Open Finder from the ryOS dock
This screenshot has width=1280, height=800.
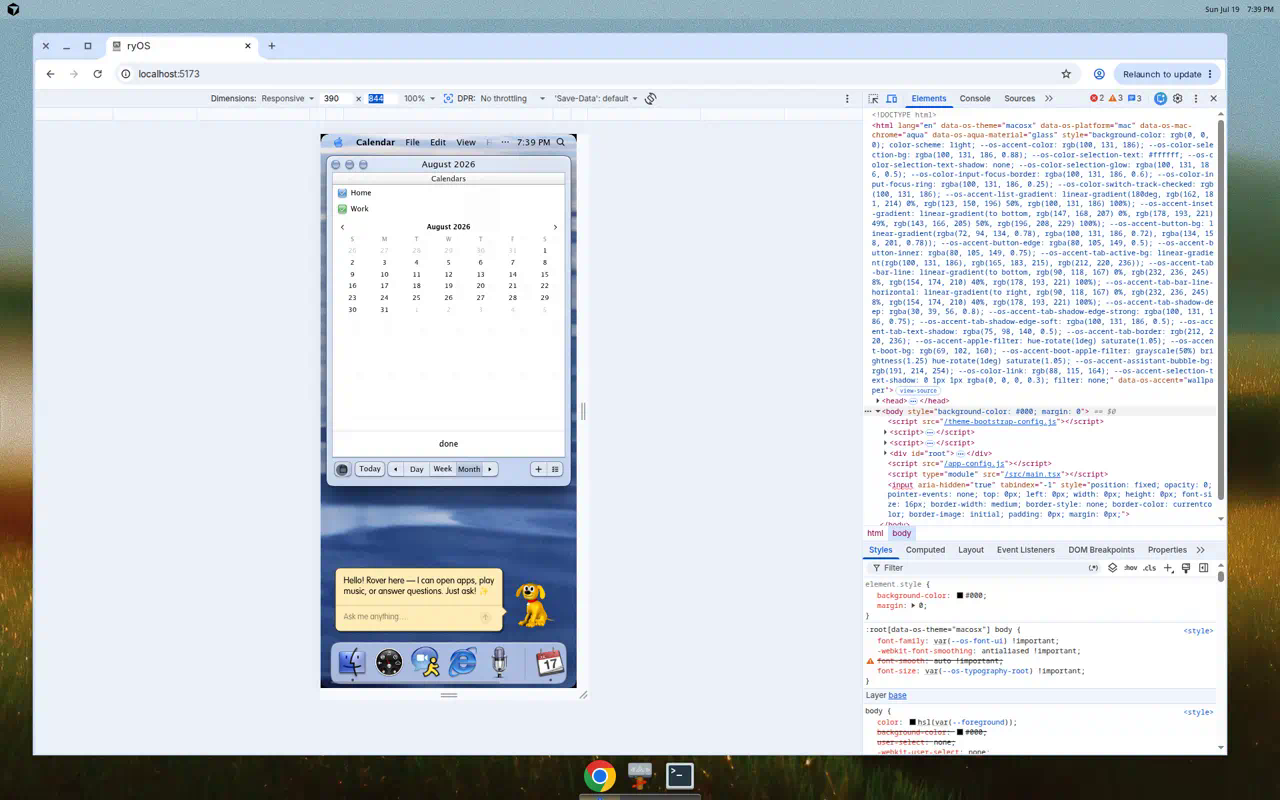(x=352, y=662)
